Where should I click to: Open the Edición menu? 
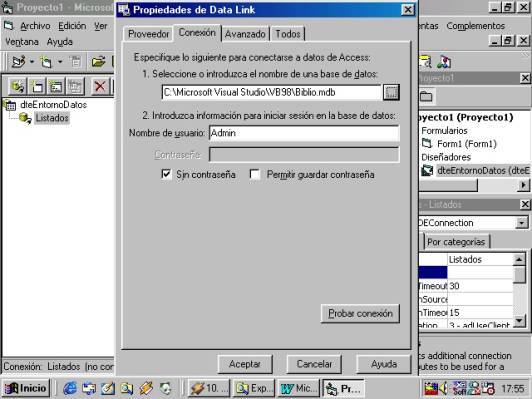pos(72,26)
